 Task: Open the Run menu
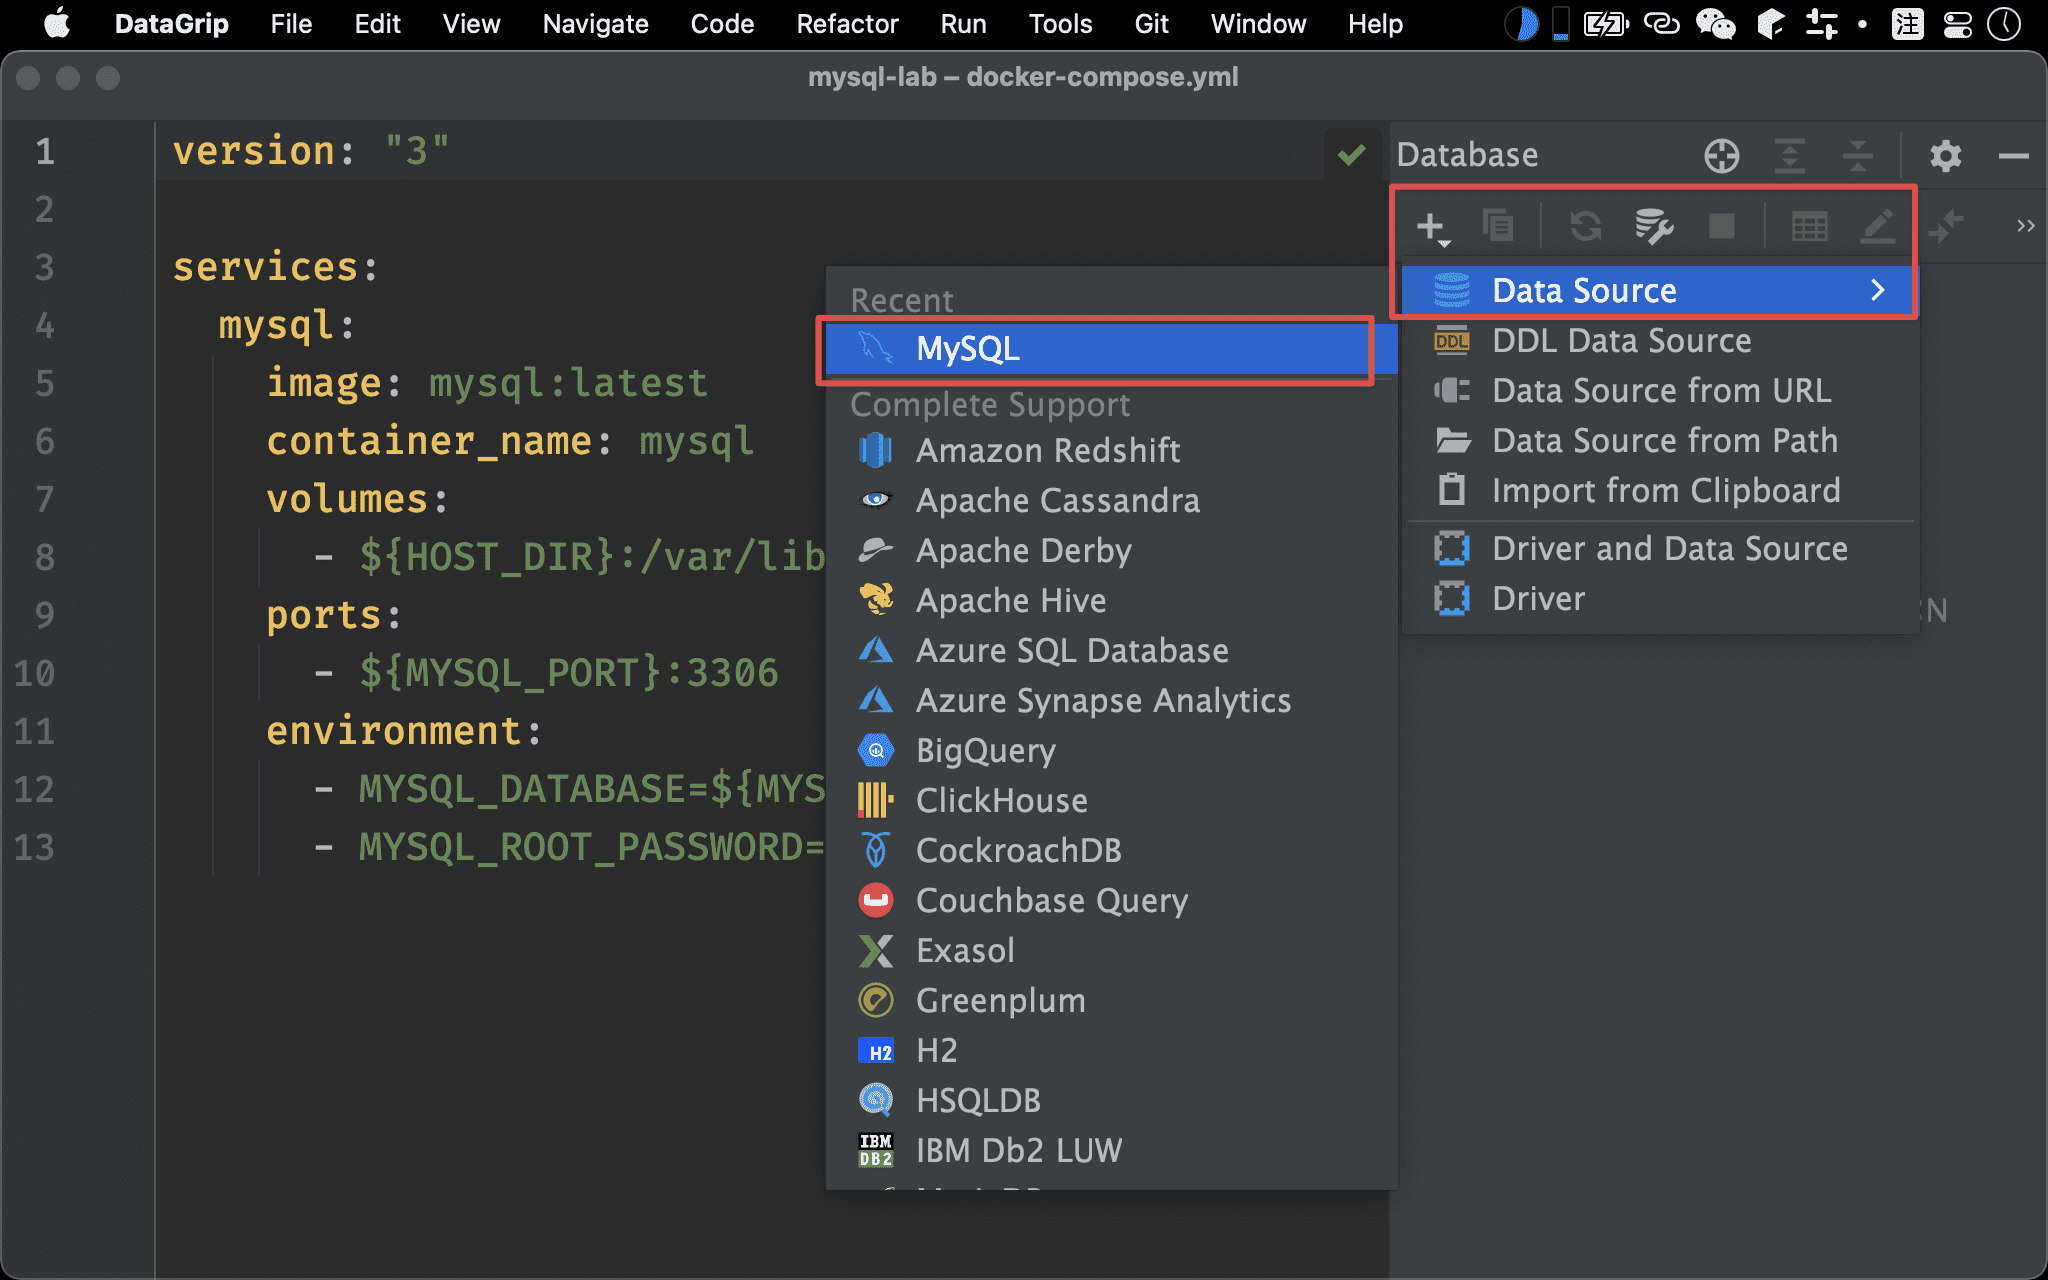(963, 24)
